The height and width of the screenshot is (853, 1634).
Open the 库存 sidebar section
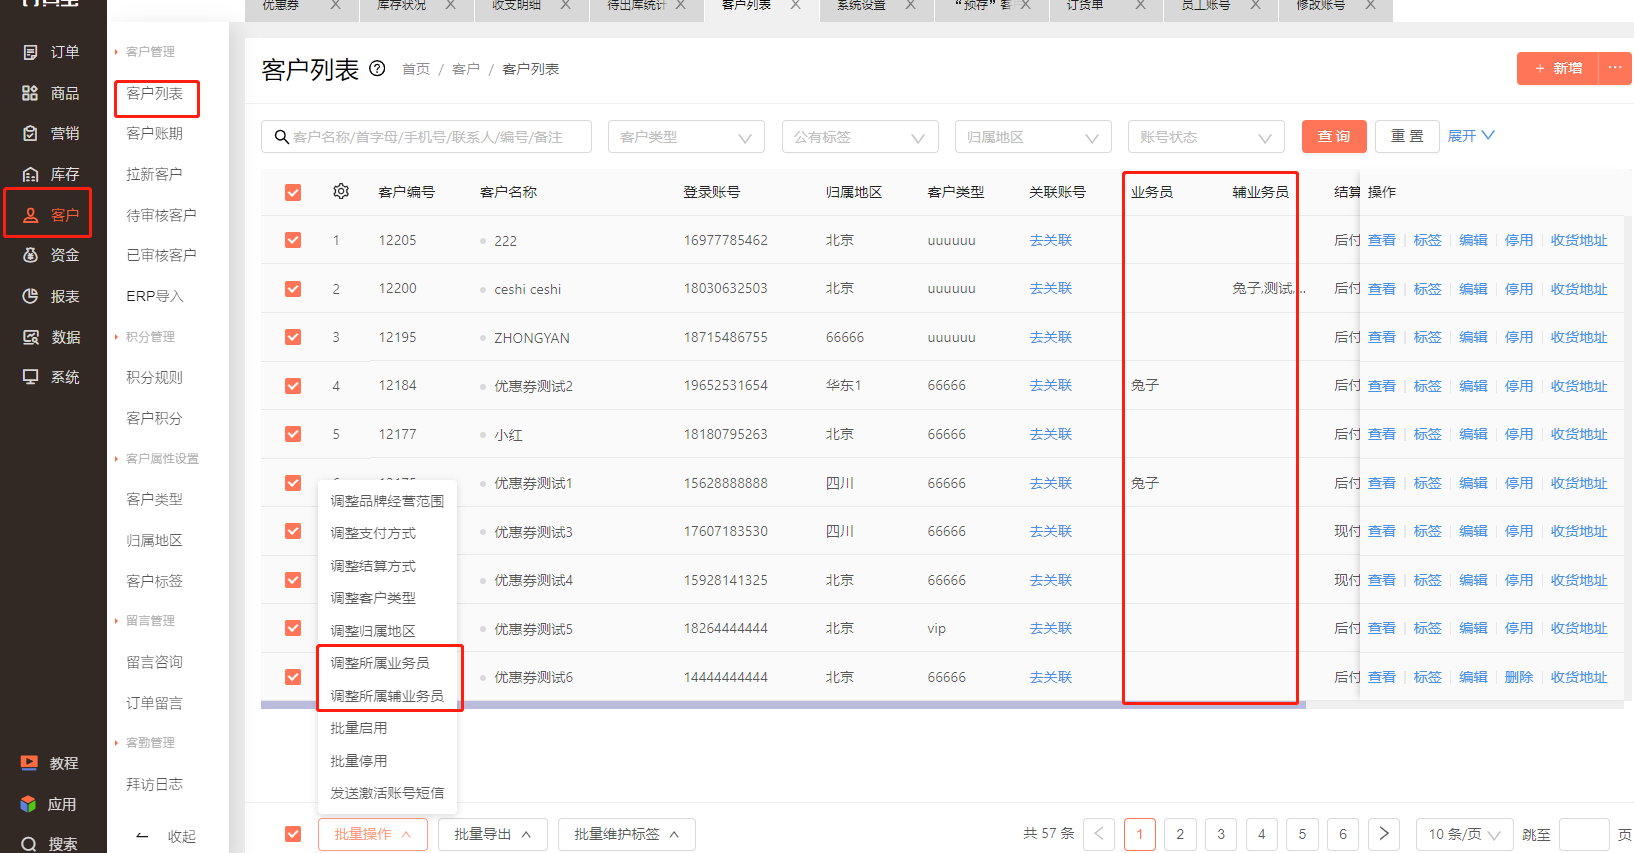[50, 174]
